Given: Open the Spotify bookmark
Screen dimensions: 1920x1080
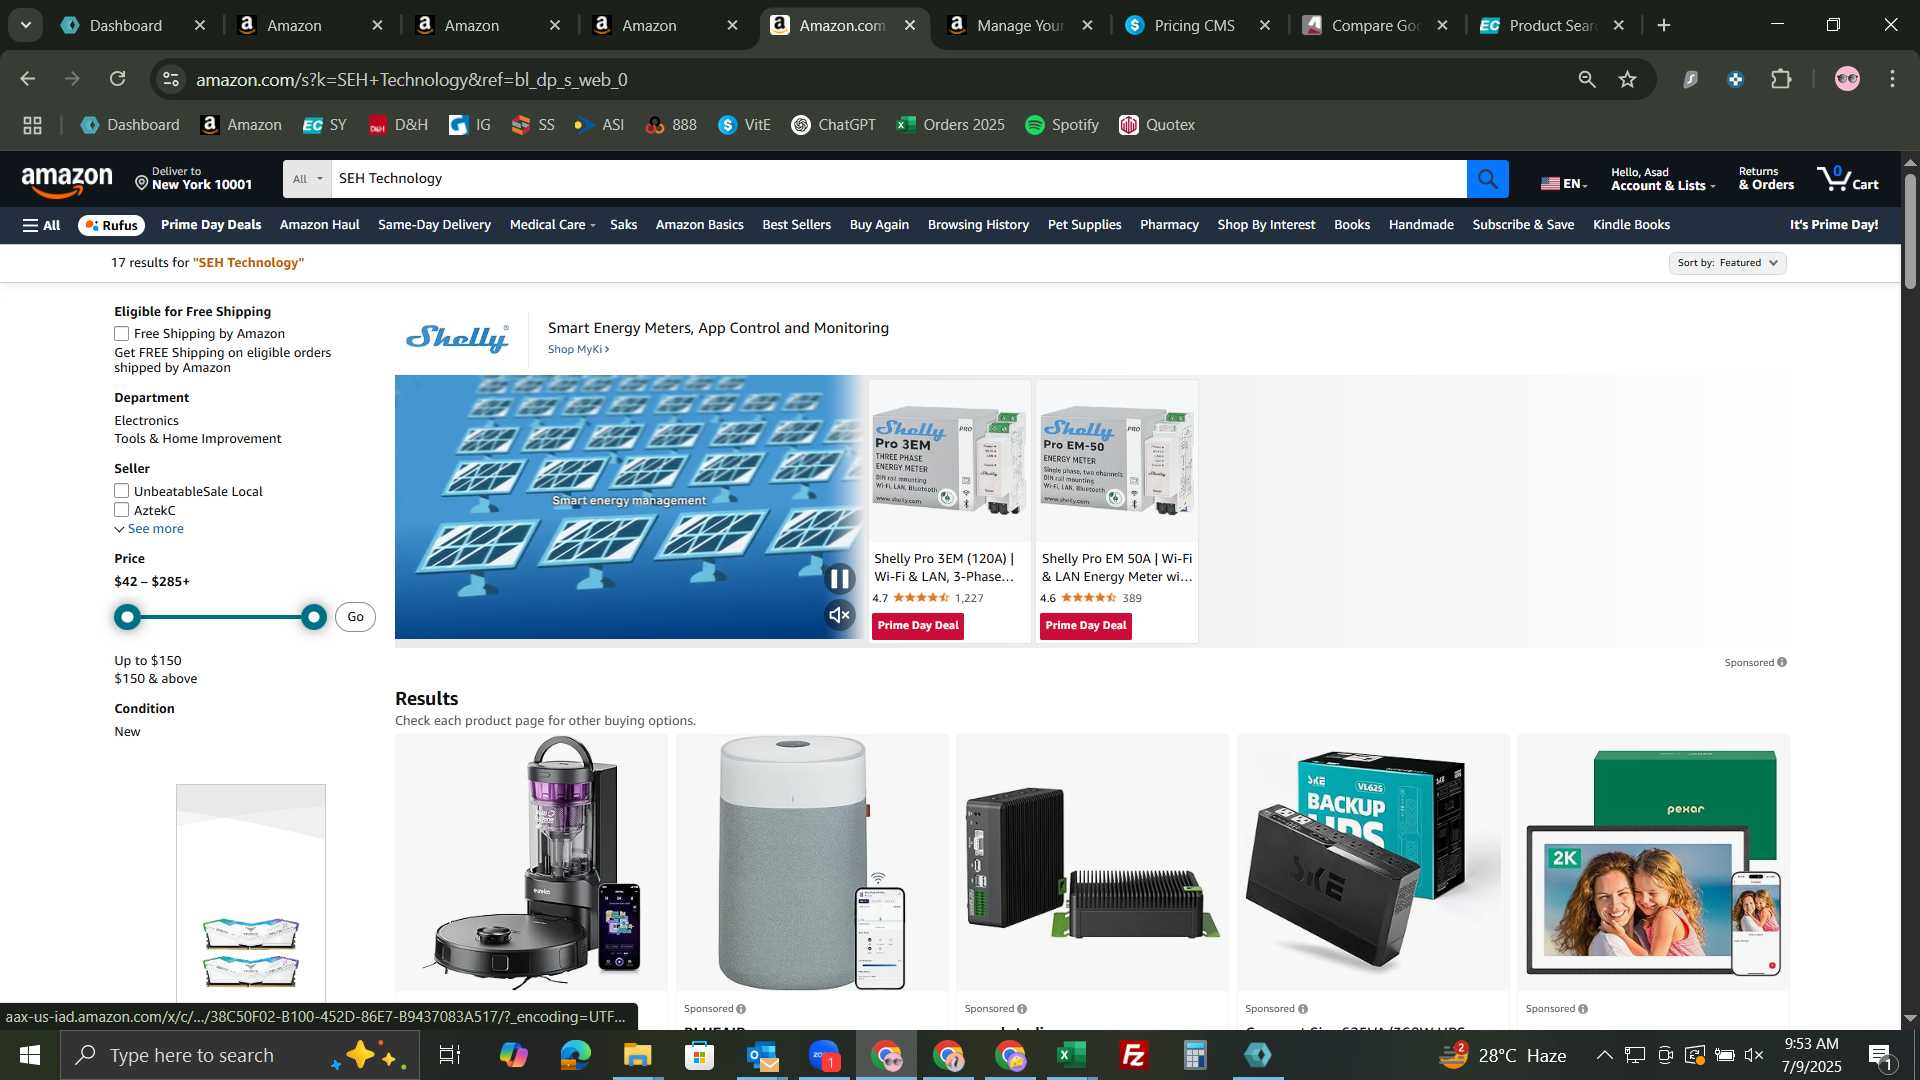Looking at the screenshot, I should point(1062,125).
